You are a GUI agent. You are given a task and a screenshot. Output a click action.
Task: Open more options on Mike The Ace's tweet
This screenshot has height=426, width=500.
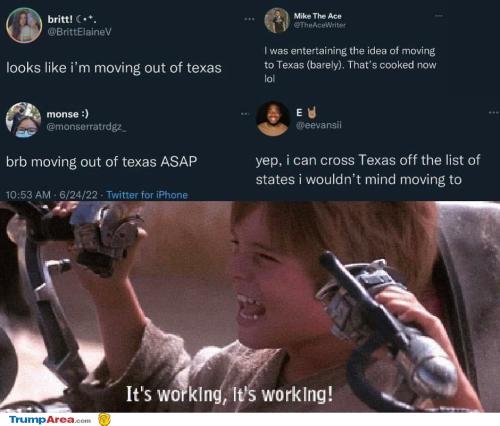(439, 16)
